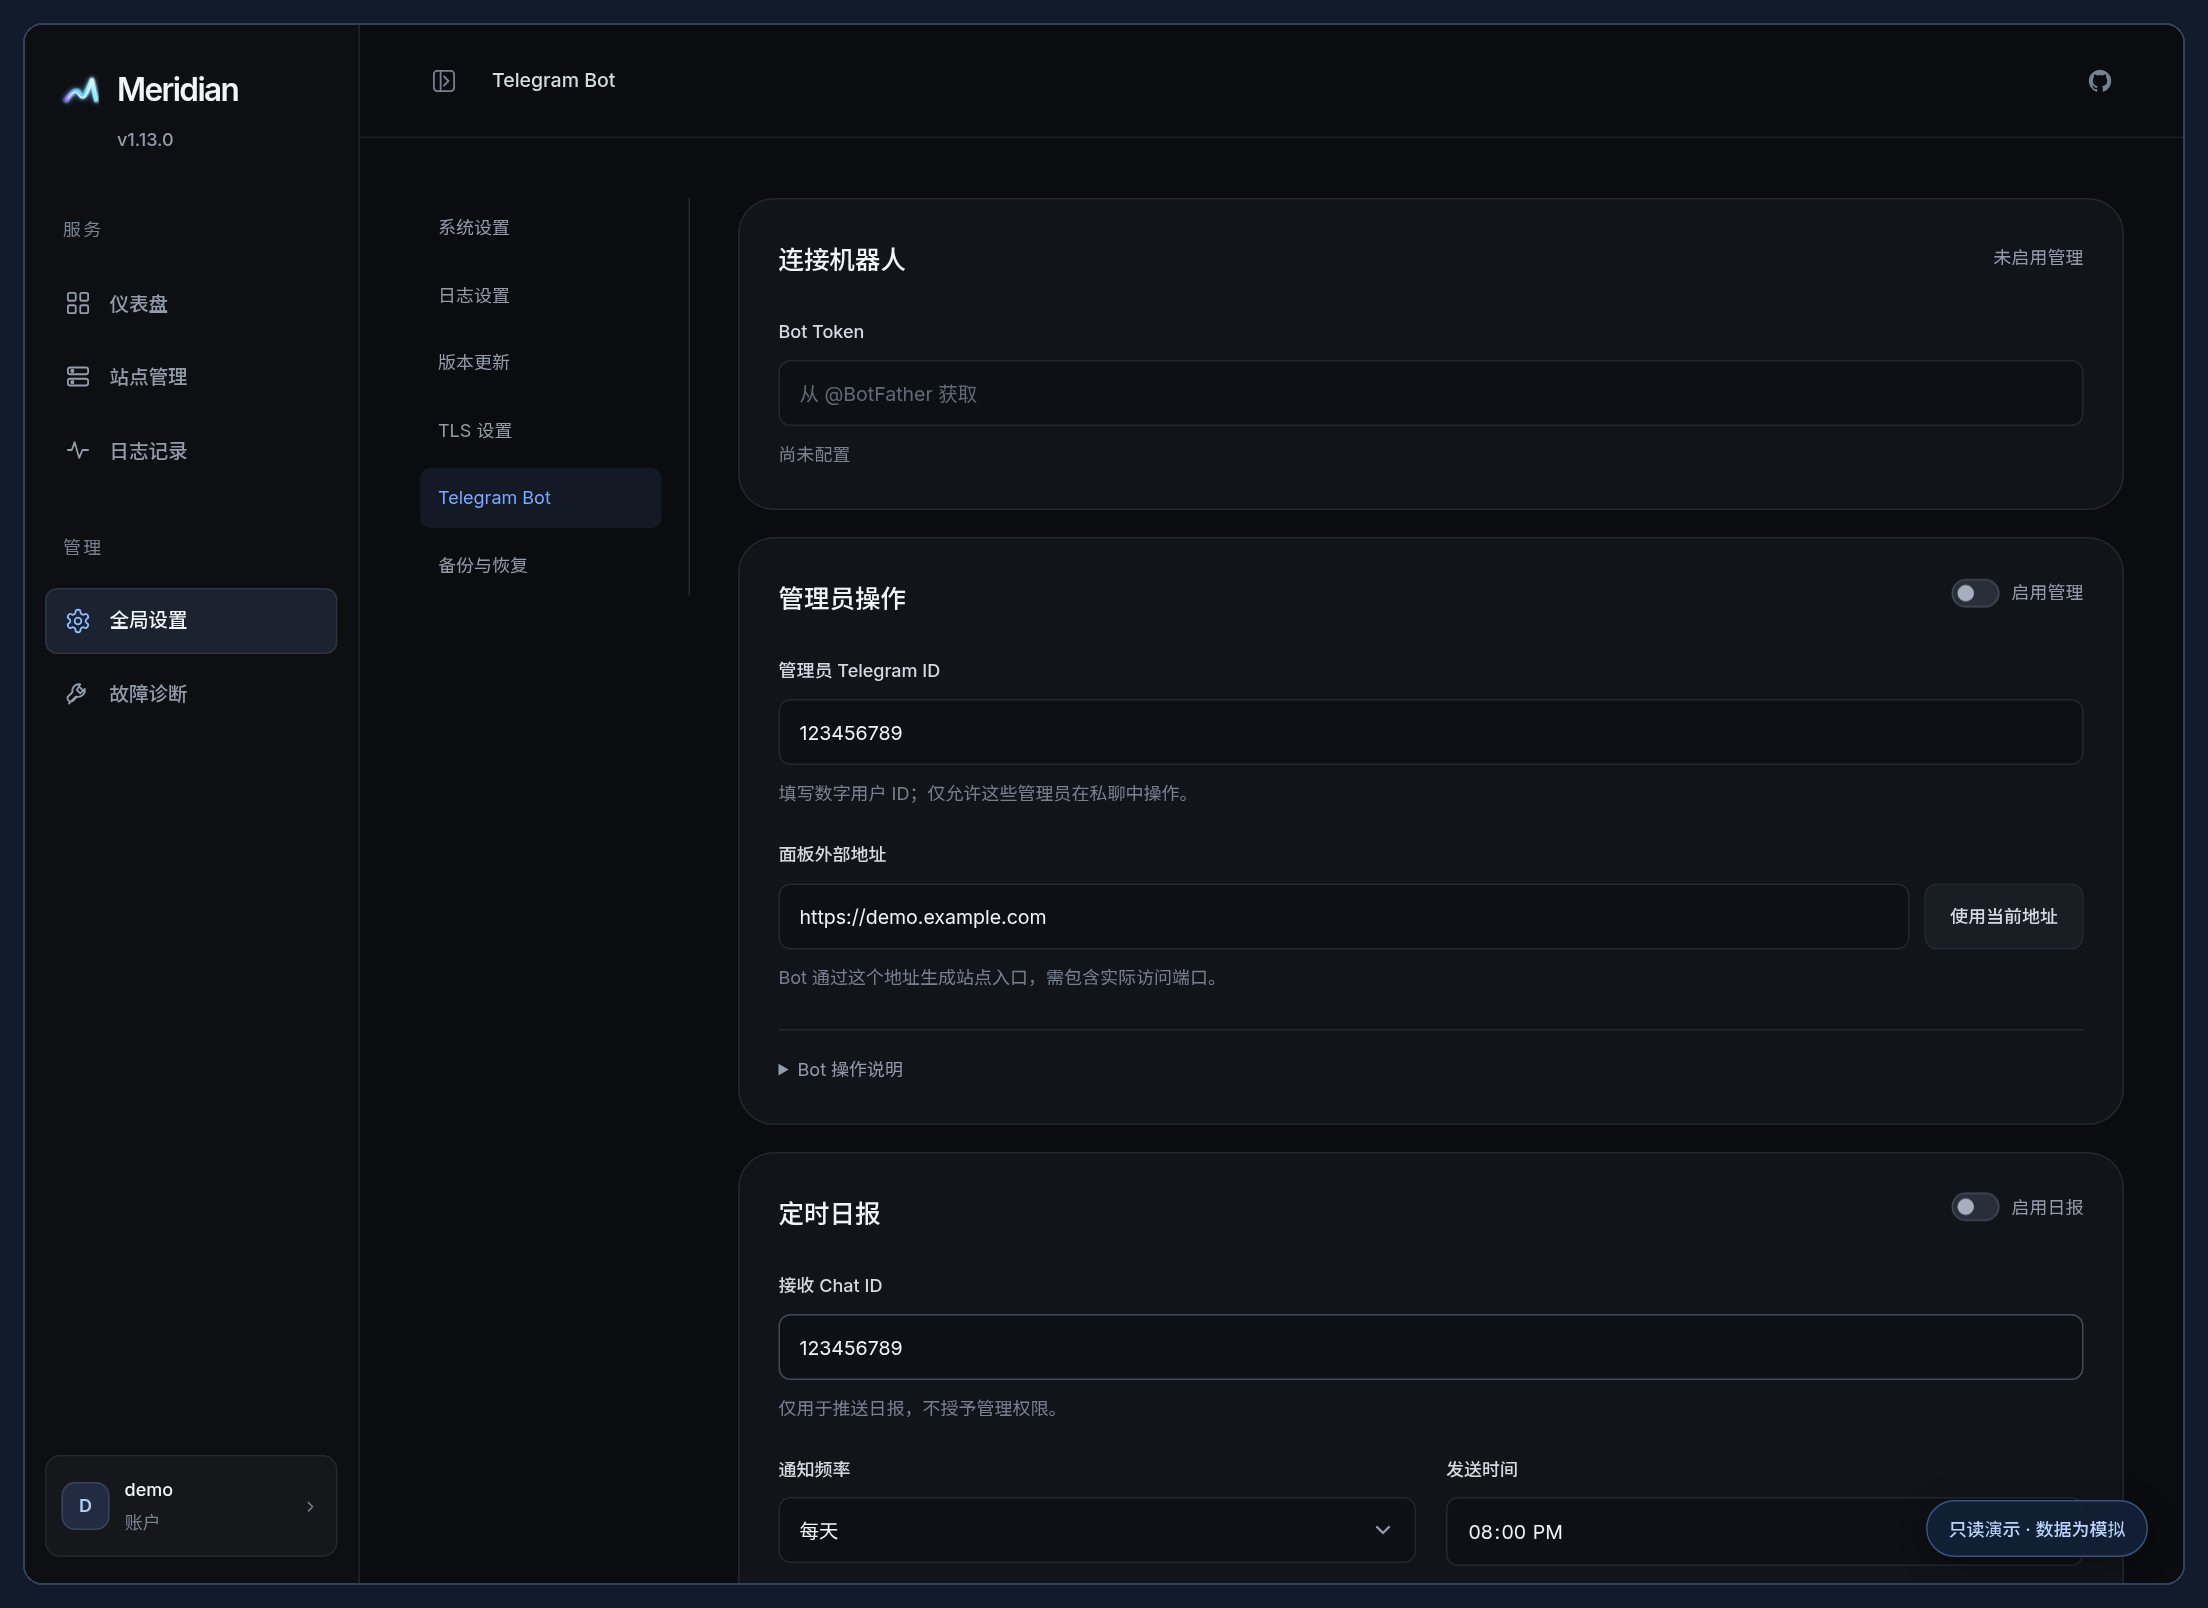
Task: Click the 全局设置 gear icon
Action: (78, 621)
